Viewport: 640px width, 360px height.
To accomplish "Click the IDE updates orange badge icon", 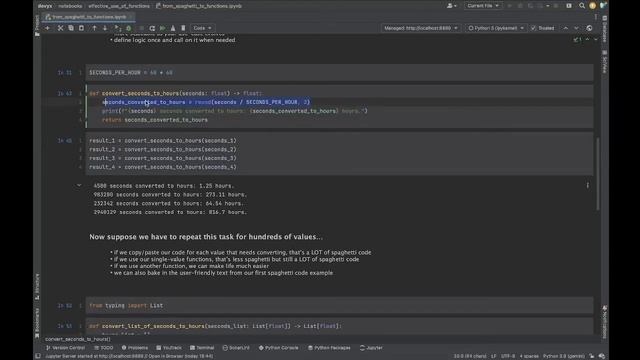I will click(593, 6).
